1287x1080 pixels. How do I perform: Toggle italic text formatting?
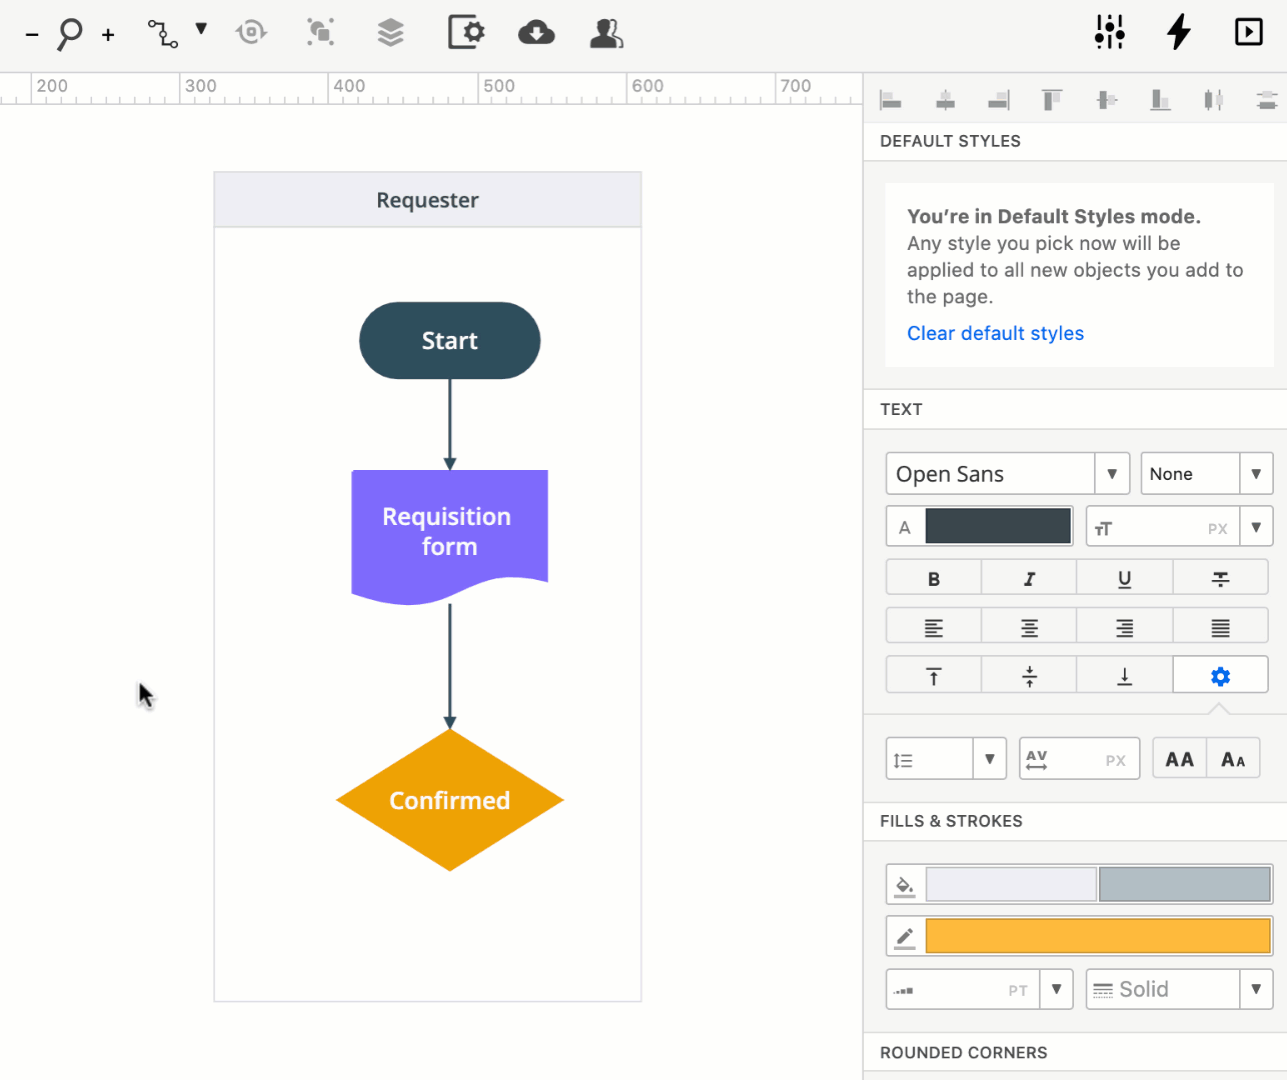pos(1028,577)
